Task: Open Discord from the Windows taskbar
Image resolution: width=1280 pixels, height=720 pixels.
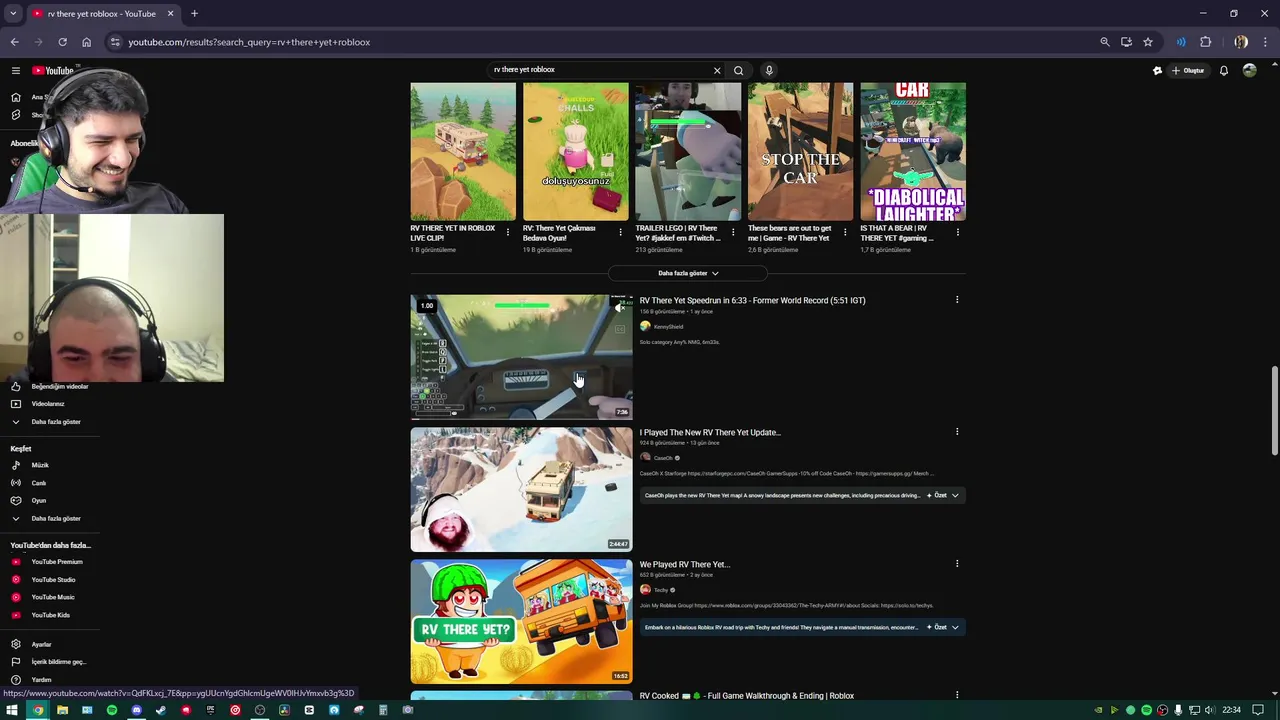Action: pyautogui.click(x=136, y=710)
